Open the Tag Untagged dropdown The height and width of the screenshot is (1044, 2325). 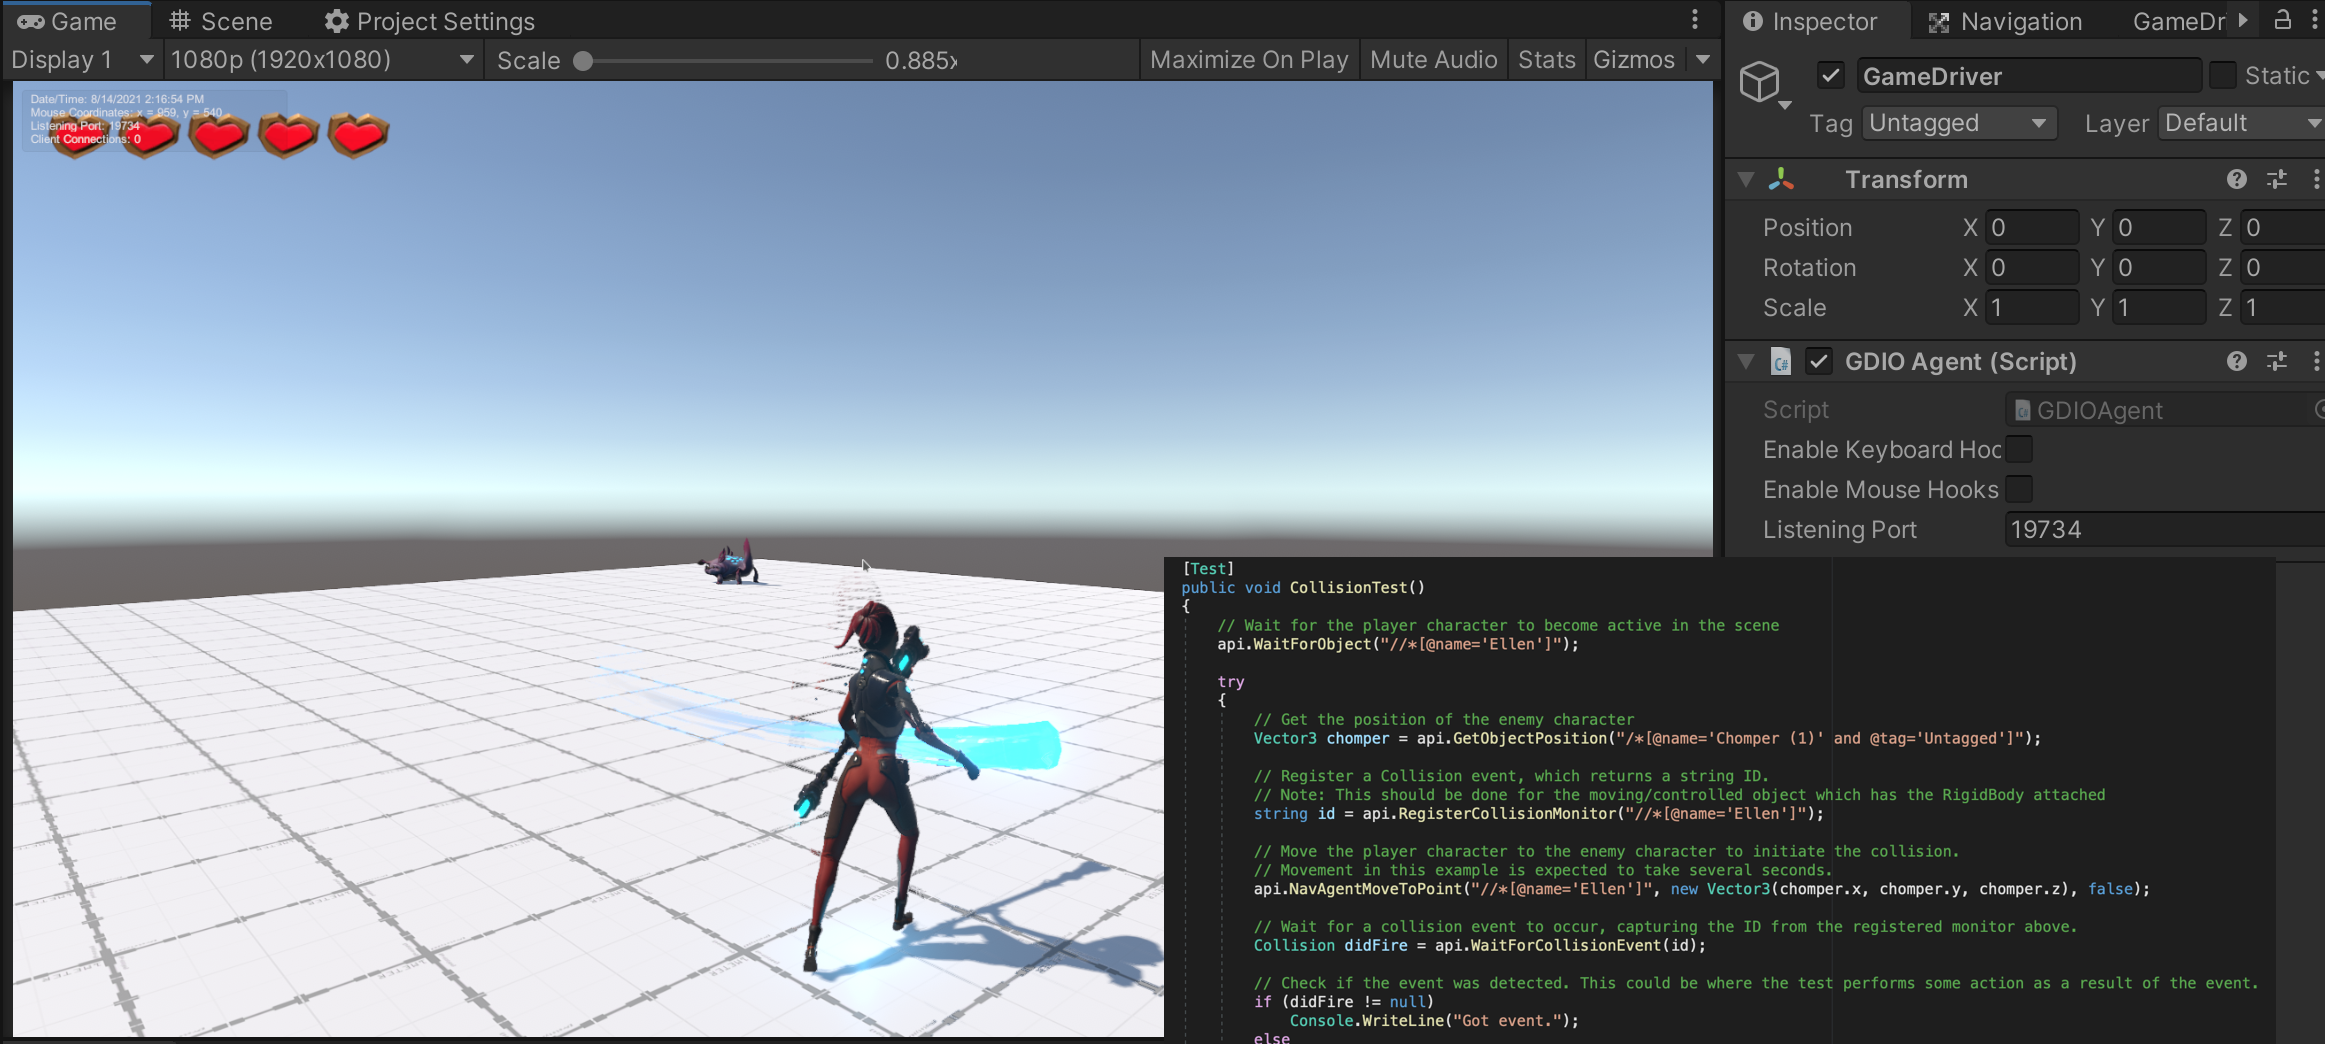(1959, 123)
